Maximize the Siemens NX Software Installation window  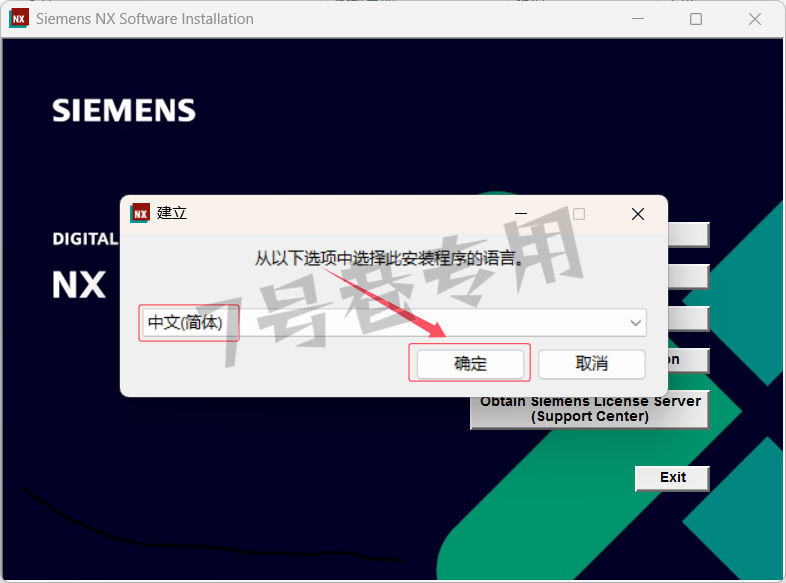point(696,19)
